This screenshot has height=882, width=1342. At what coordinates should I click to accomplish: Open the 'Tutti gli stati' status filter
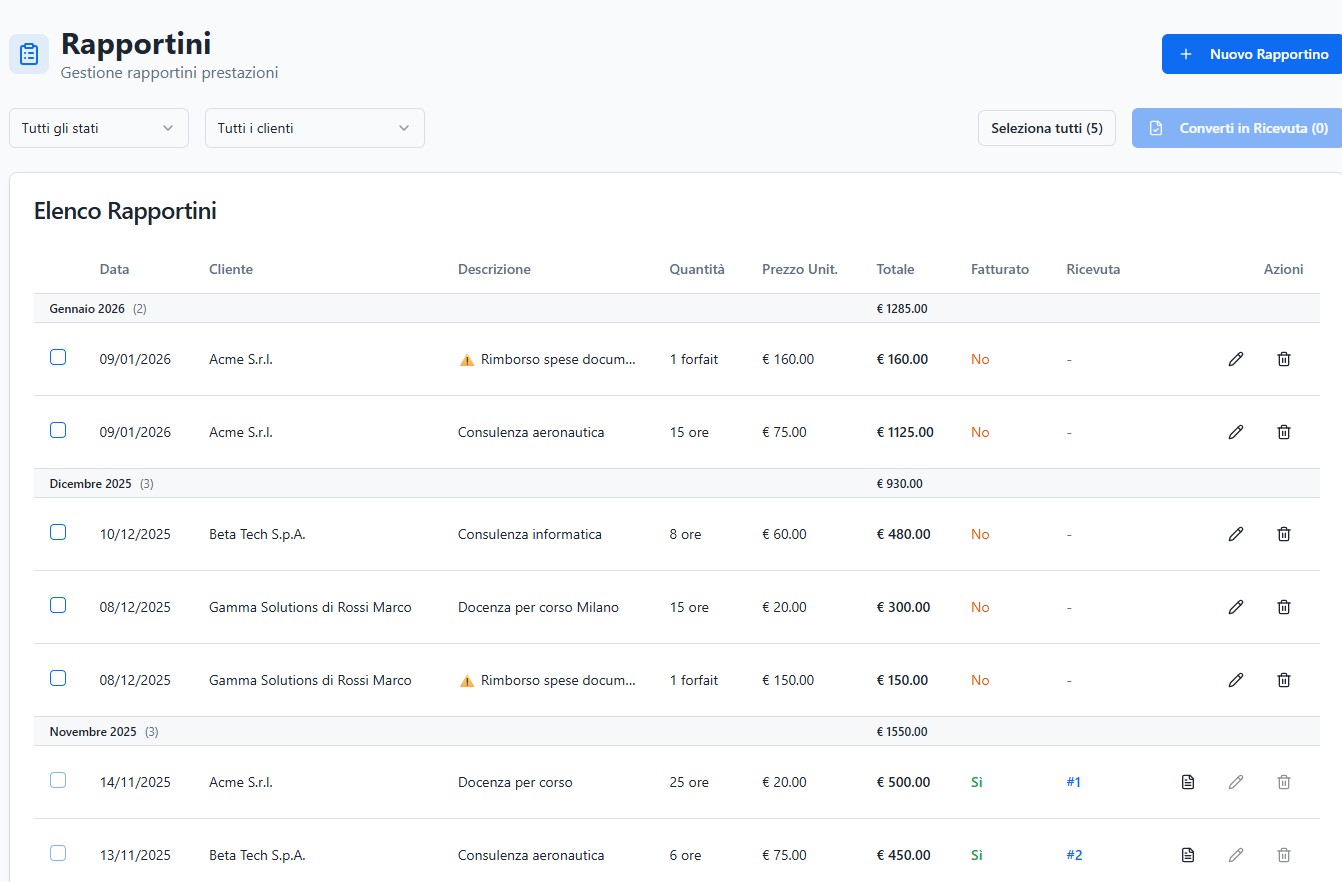tap(98, 128)
